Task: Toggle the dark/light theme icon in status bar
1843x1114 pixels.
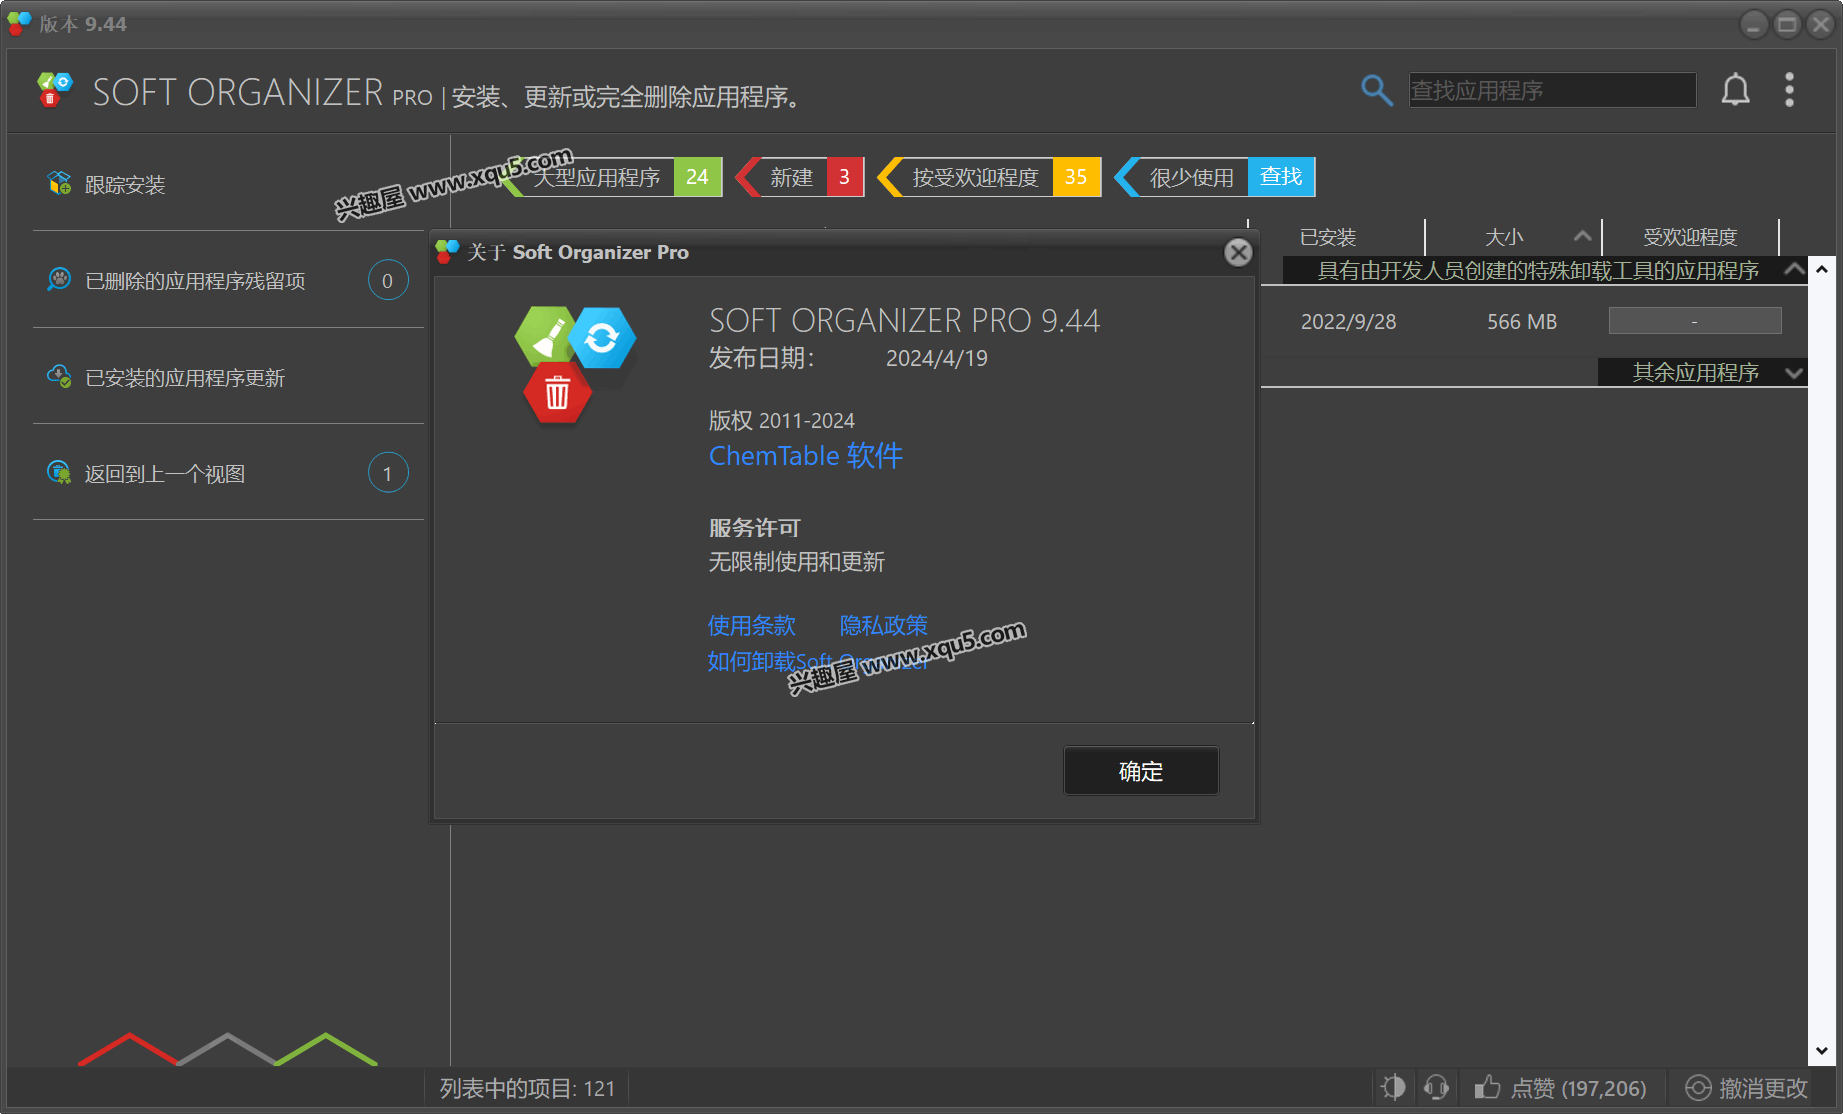Action: click(1393, 1087)
